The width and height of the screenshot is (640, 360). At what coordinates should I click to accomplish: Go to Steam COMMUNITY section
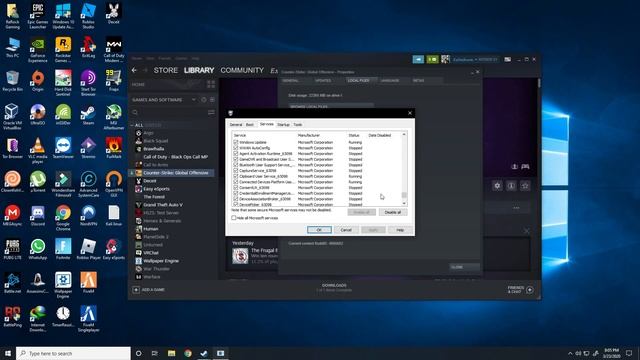coord(242,70)
